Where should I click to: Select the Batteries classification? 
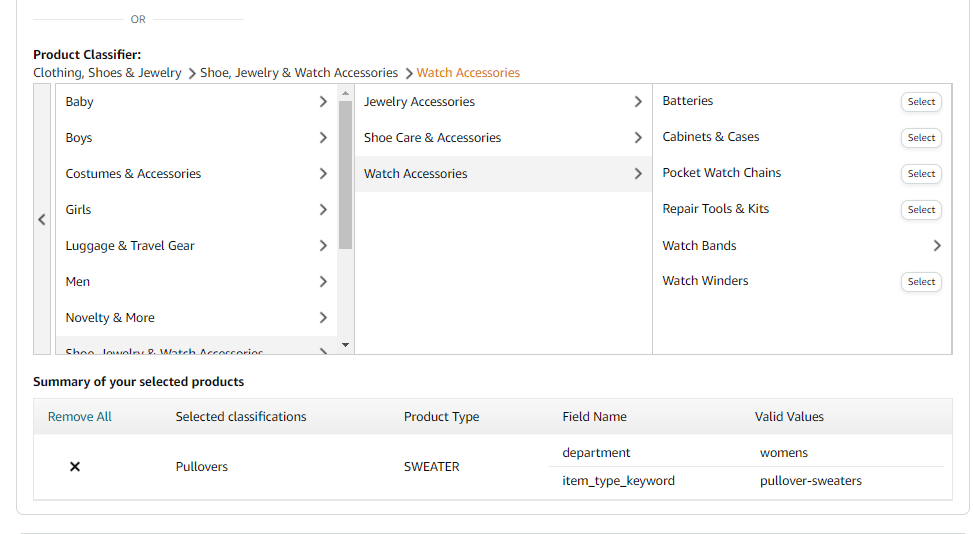921,102
